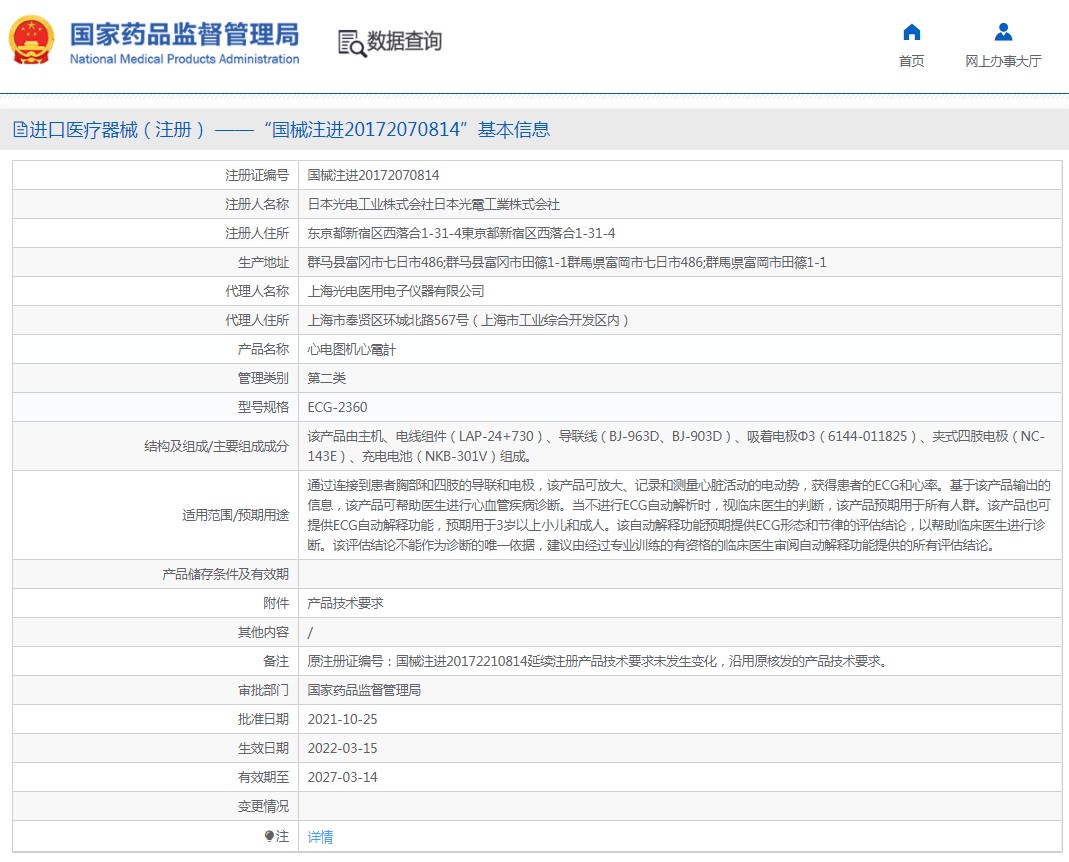Screen dimensions: 1069x862
Task: Select model value ECG-2360
Action: tap(337, 407)
